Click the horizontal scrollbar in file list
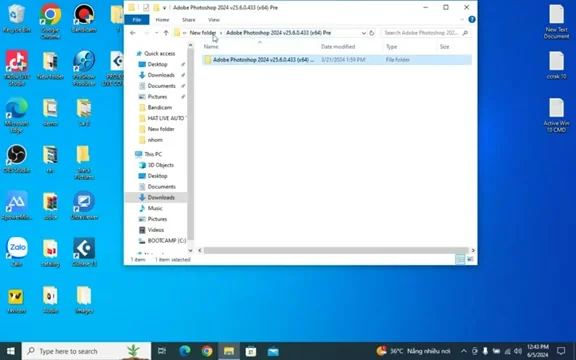The image size is (576, 360). (336, 250)
